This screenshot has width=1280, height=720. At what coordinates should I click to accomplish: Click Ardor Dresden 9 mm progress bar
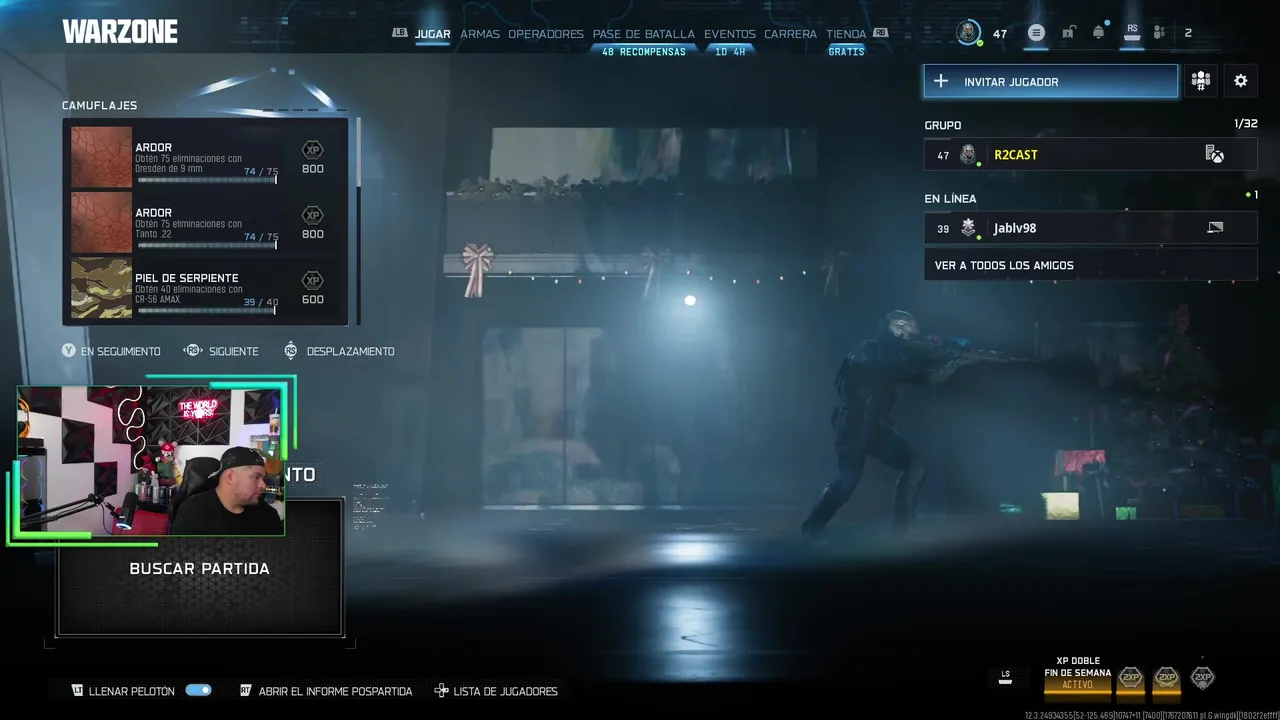206,180
